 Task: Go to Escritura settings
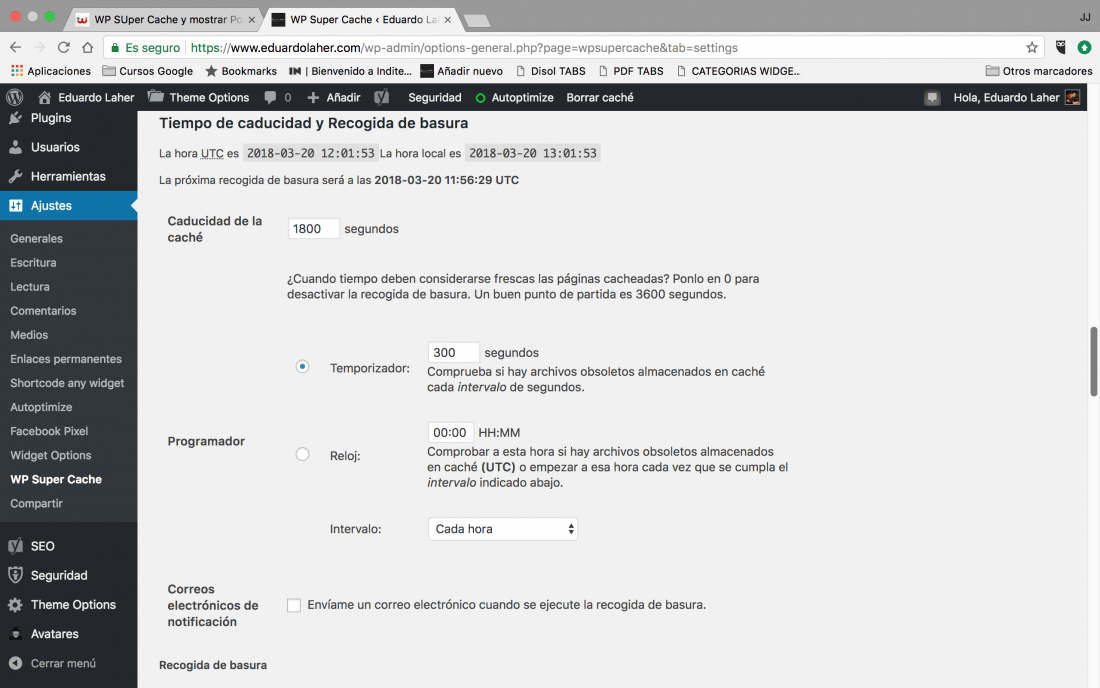point(33,262)
